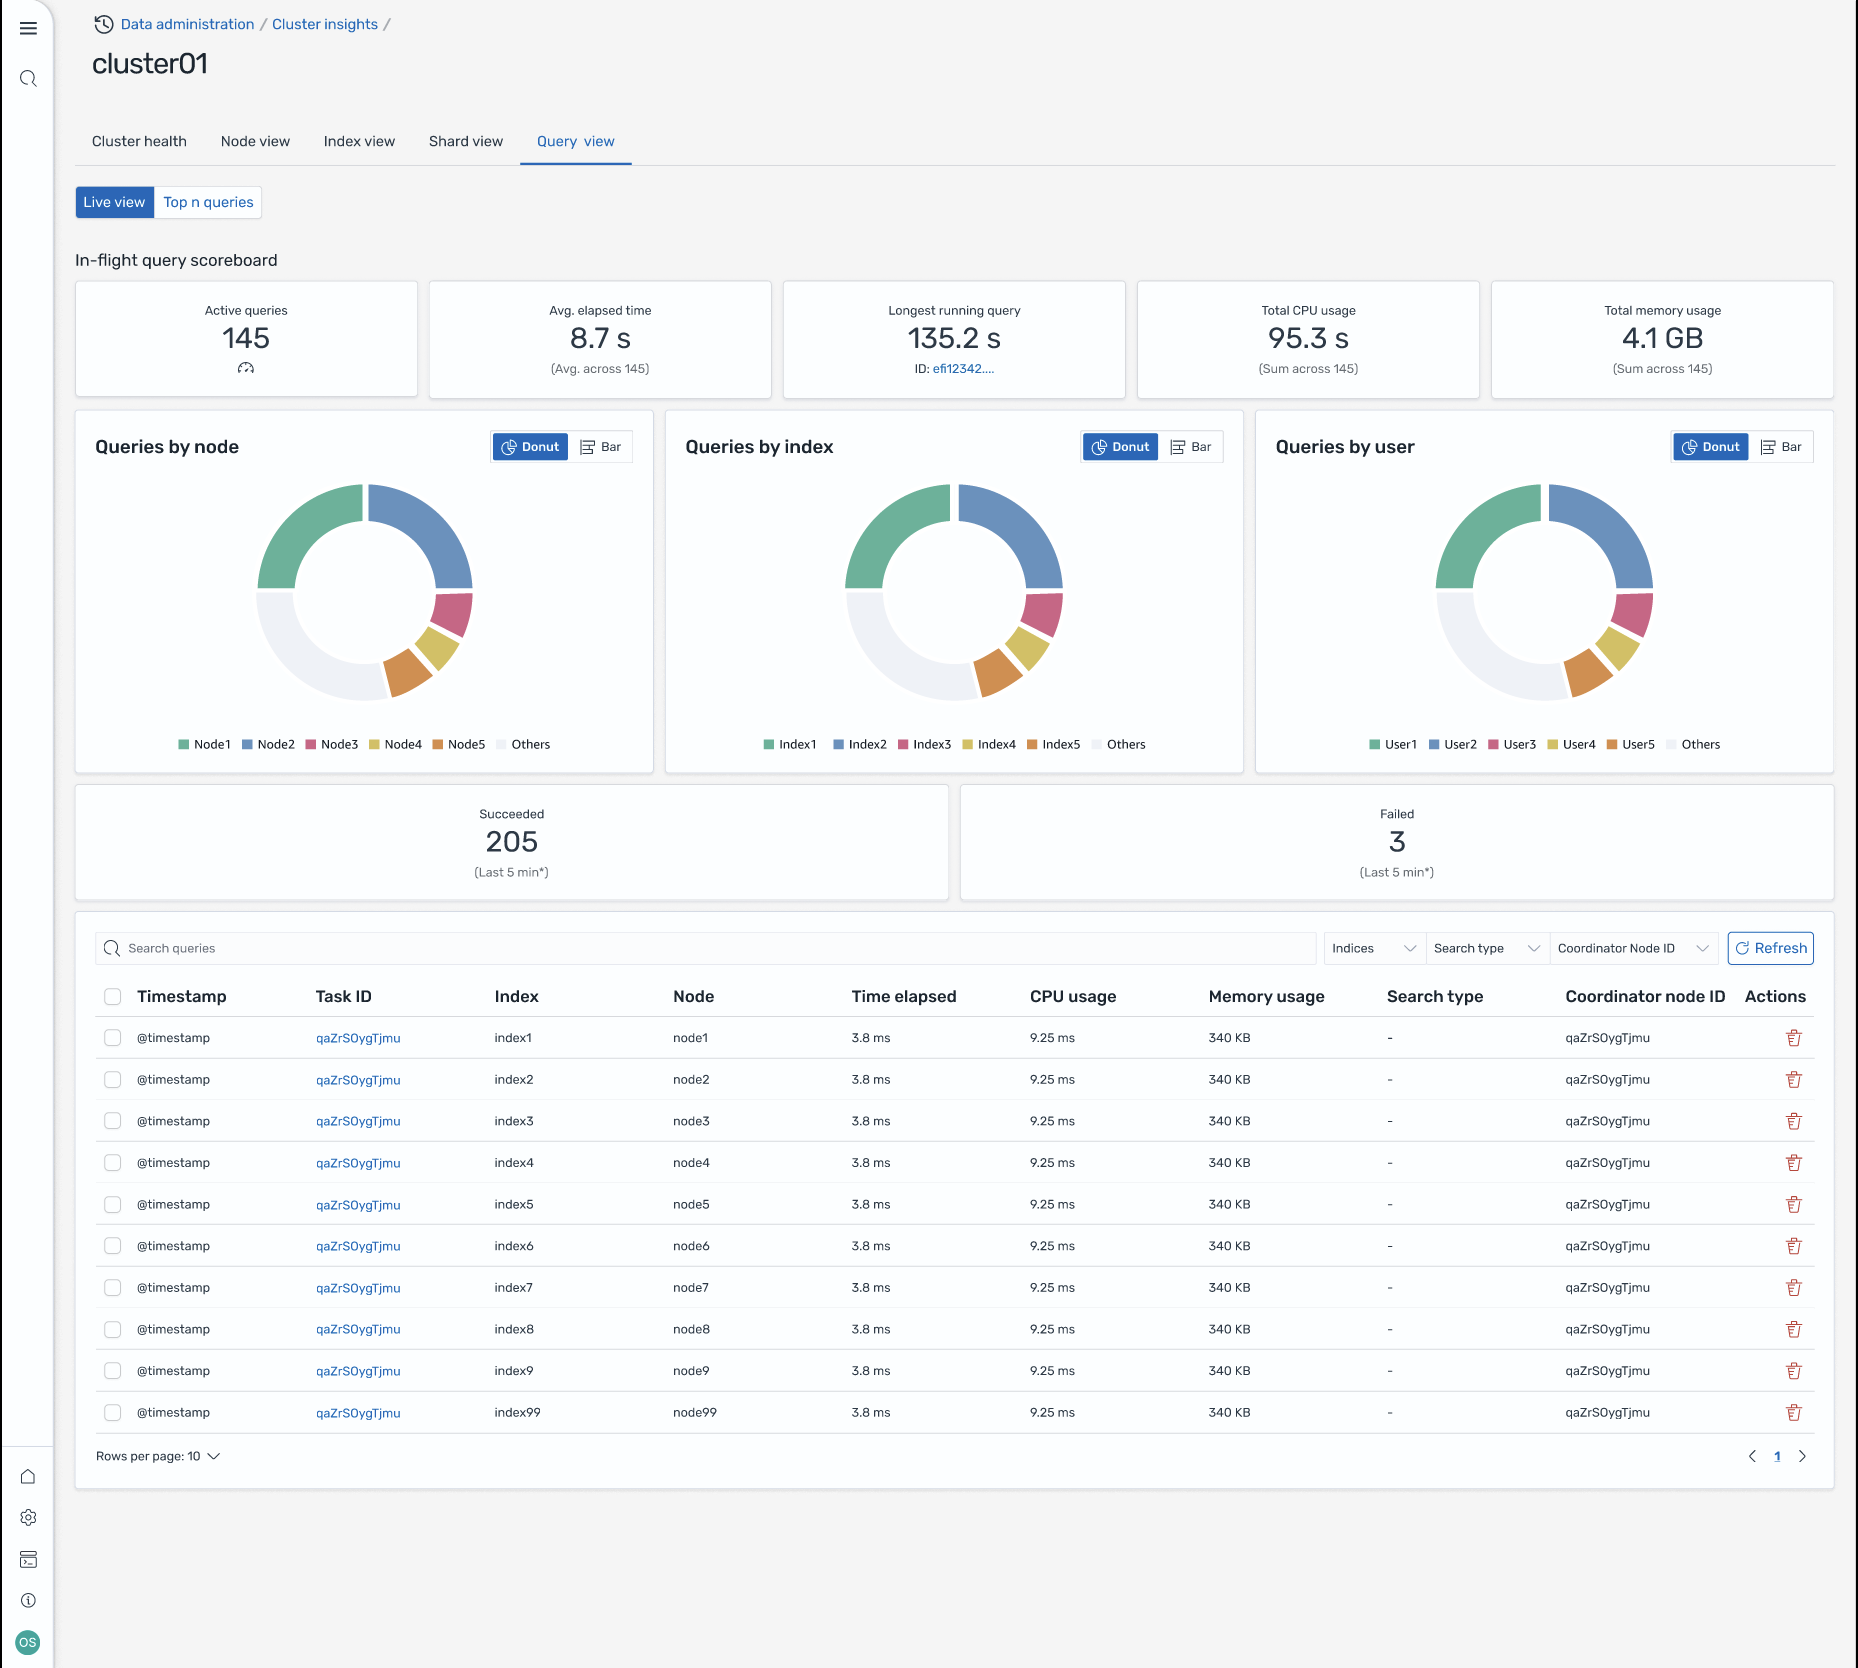Tick the checkbox for index7 row
This screenshot has width=1858, height=1668.
click(x=113, y=1288)
